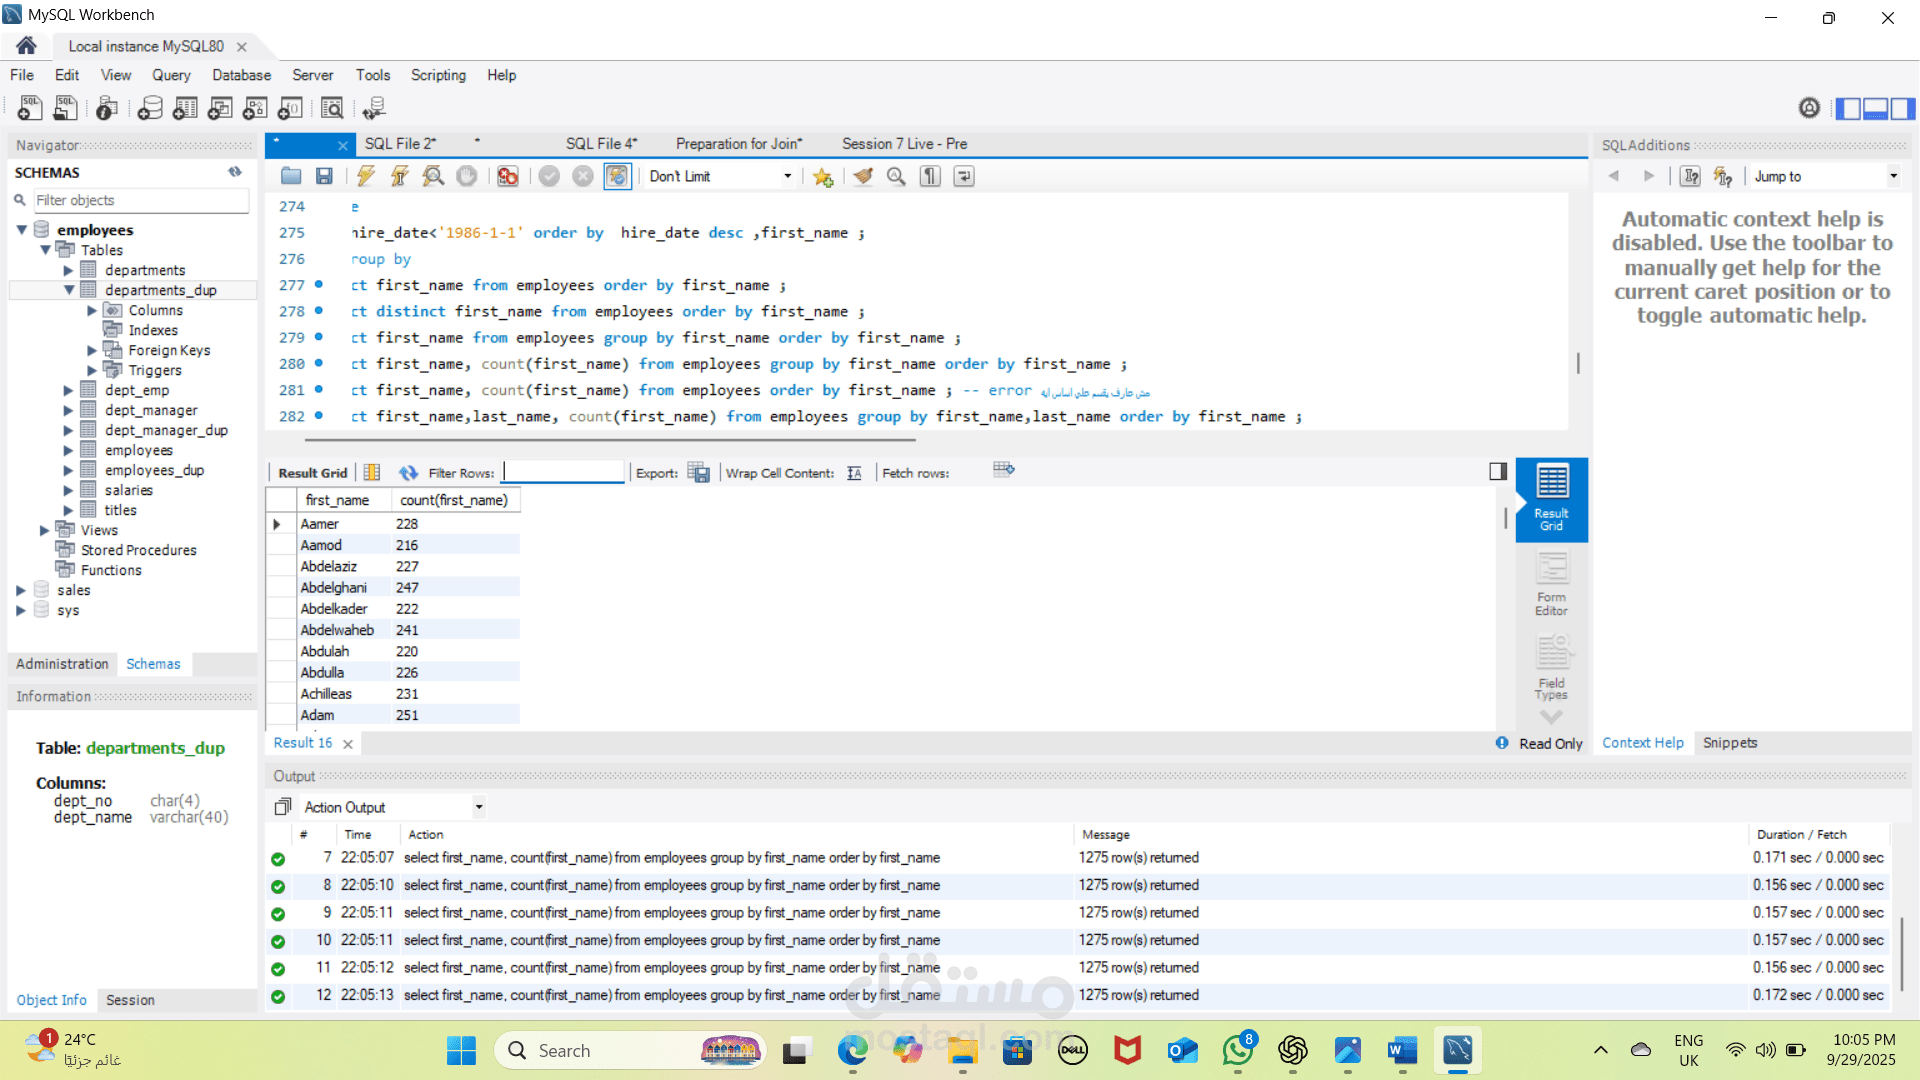Switch to the SQL File 4 tab
This screenshot has width=1920, height=1080.
pyautogui.click(x=601, y=144)
